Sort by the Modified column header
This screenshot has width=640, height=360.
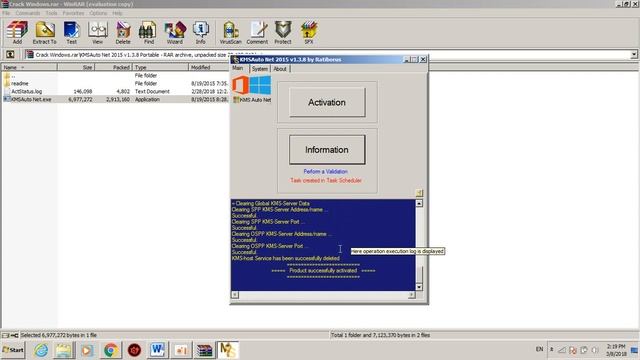pos(209,67)
